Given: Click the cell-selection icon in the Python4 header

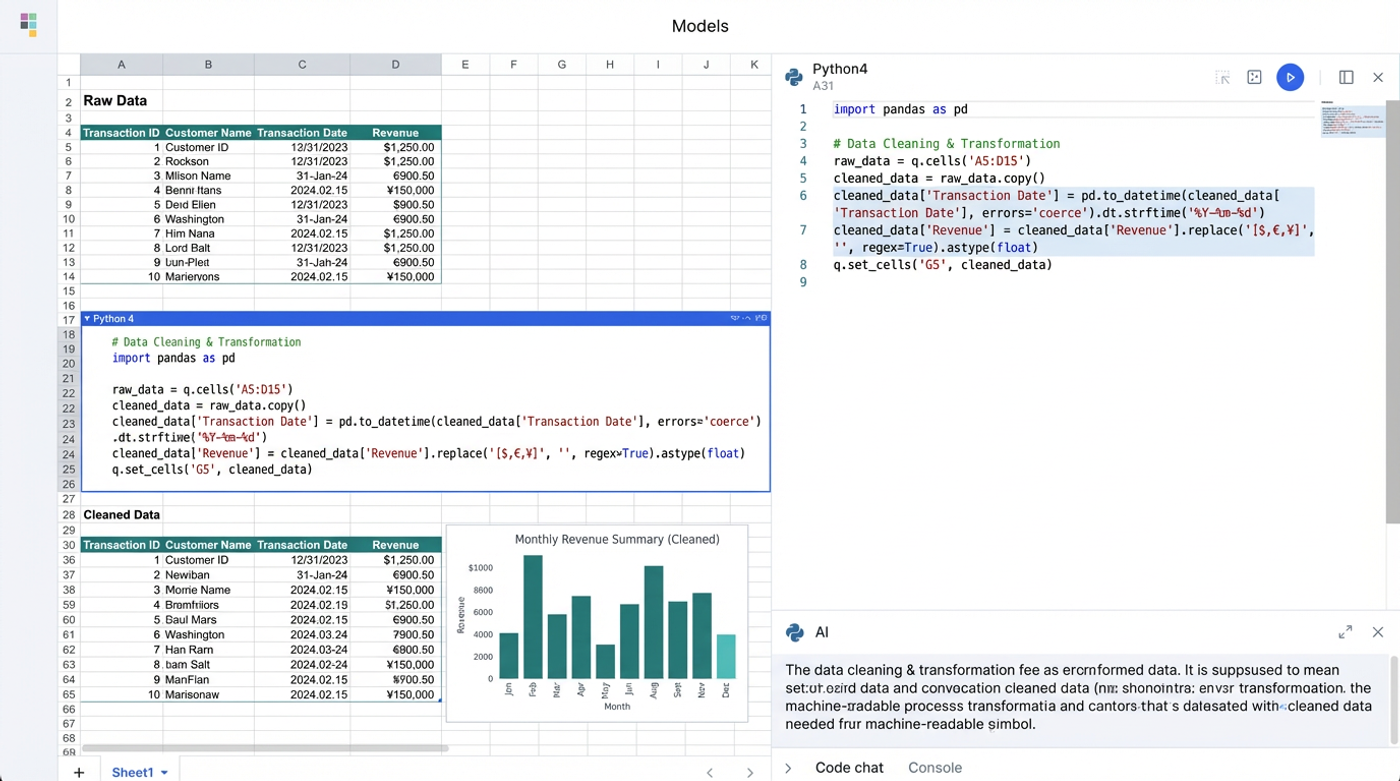Looking at the screenshot, I should point(1222,77).
